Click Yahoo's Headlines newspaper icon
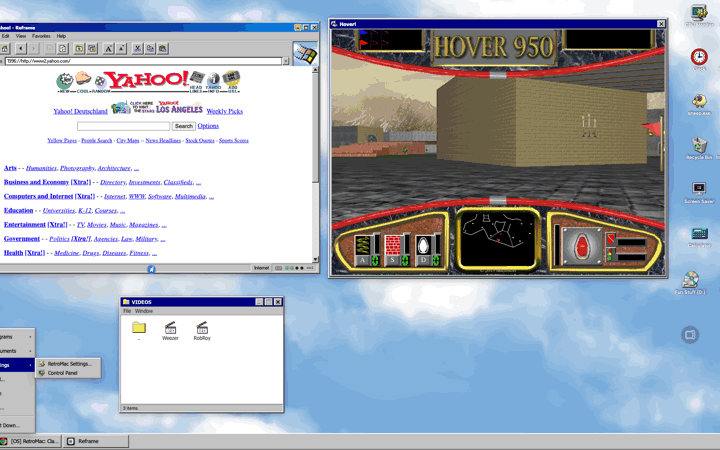Screen dimensions: 720x450 click(x=197, y=82)
